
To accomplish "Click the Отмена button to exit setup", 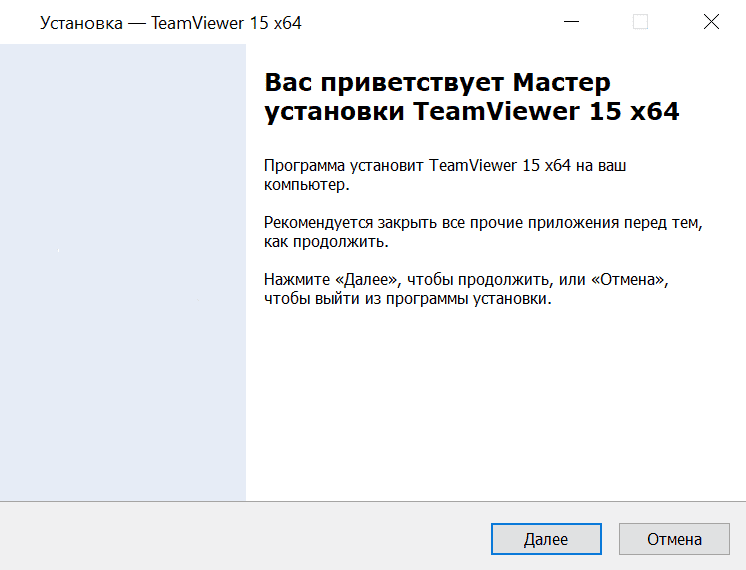I will 674,539.
